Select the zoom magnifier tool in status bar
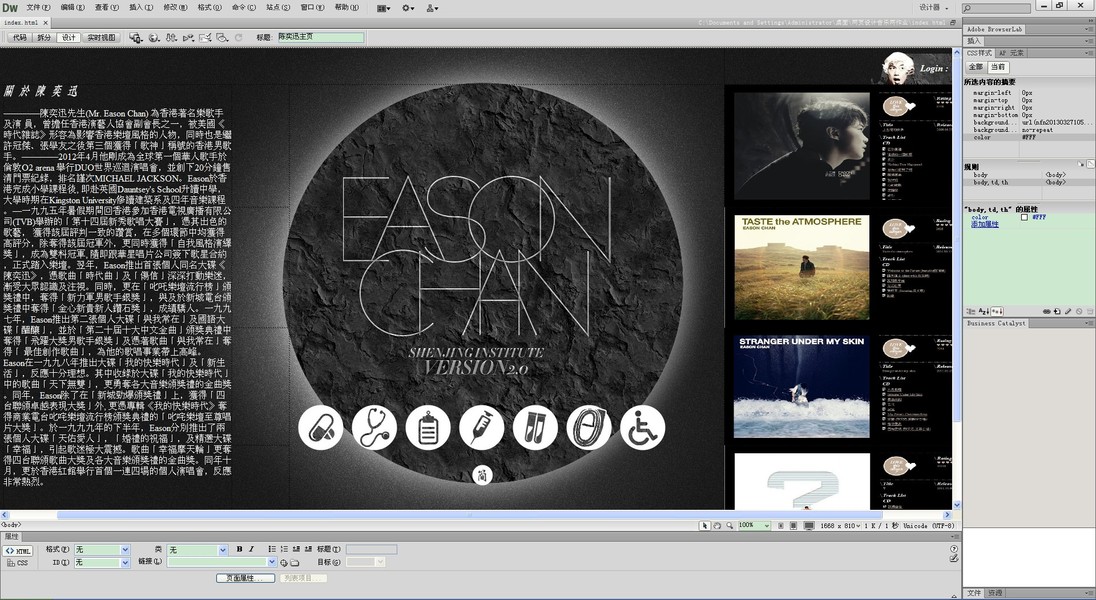Image resolution: width=1096 pixels, height=600 pixels. click(730, 525)
